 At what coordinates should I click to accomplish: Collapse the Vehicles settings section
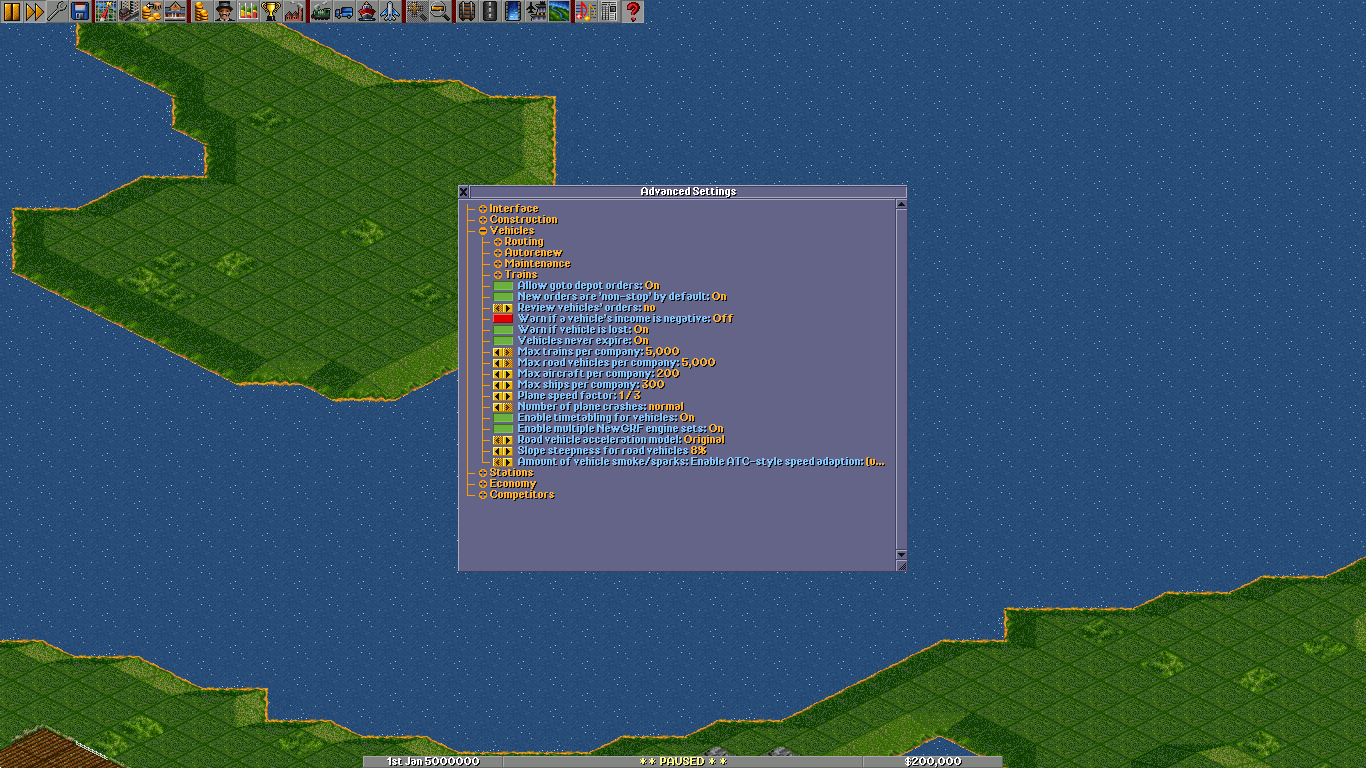483,231
